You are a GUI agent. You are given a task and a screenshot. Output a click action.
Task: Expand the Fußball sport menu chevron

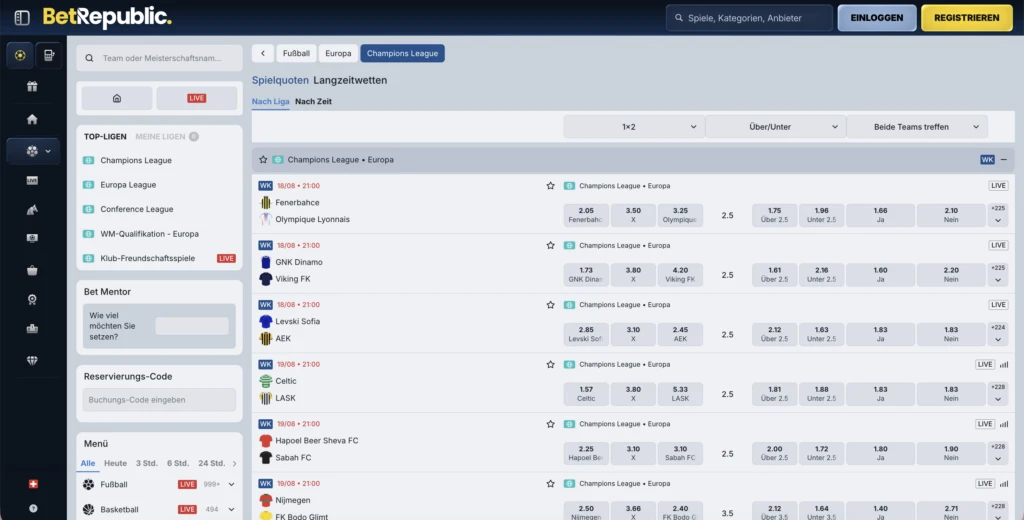(231, 484)
